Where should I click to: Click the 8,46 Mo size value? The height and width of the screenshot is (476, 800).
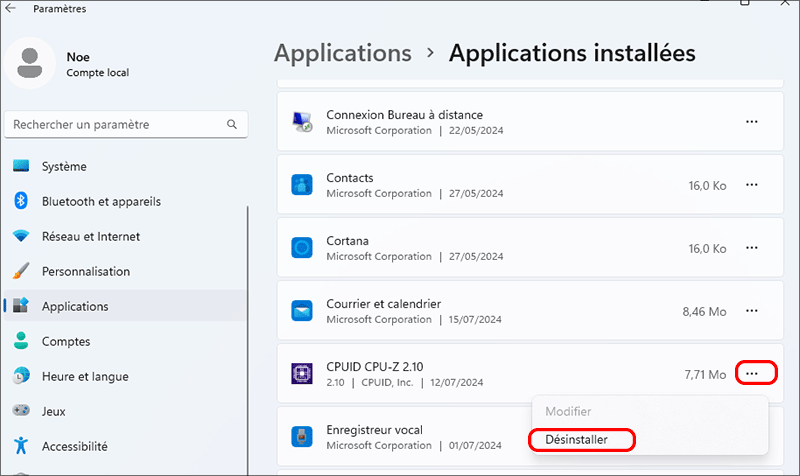click(705, 312)
